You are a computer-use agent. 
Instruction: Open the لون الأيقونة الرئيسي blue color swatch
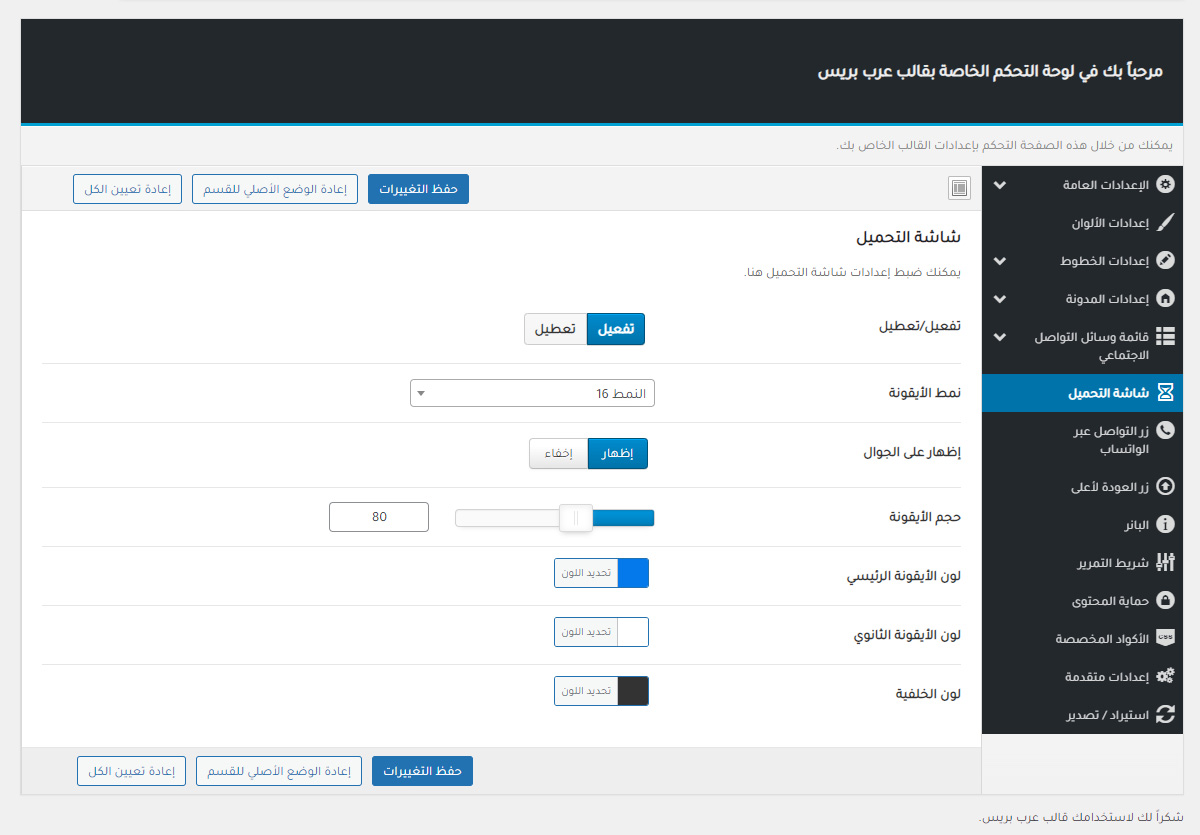(633, 573)
